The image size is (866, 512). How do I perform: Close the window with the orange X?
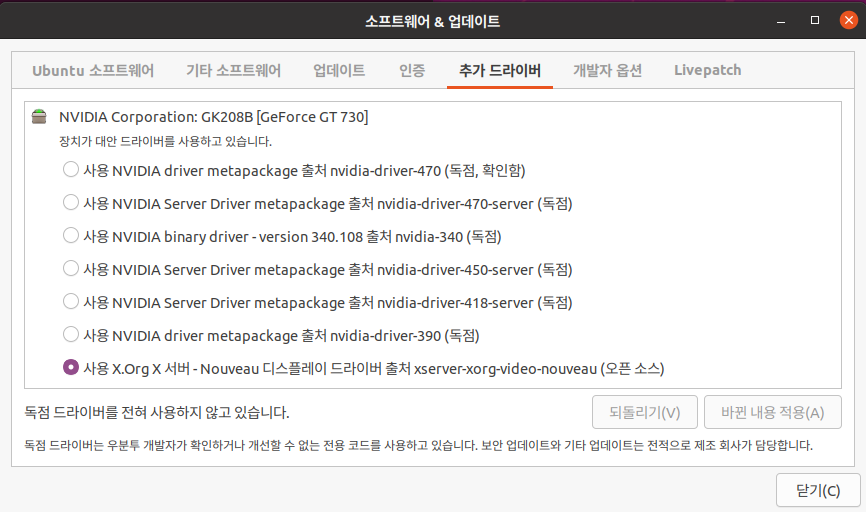point(848,20)
